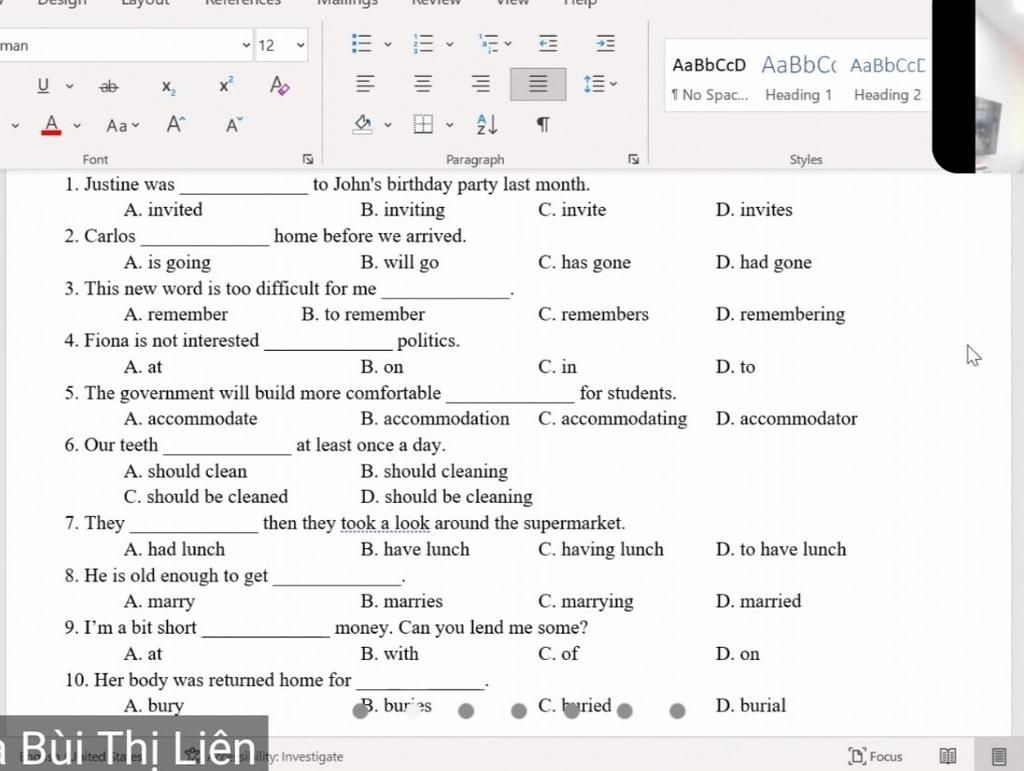Open the Paragraph dialog launcher
This screenshot has width=1024, height=771.
coord(633,159)
